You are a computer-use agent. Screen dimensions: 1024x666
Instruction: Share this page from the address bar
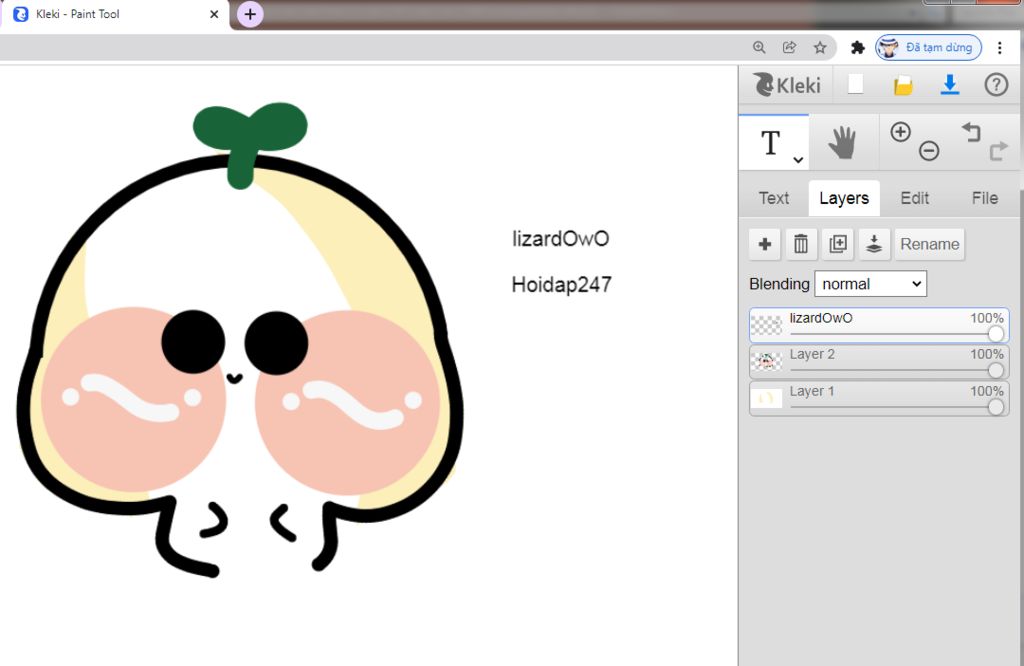(x=790, y=47)
